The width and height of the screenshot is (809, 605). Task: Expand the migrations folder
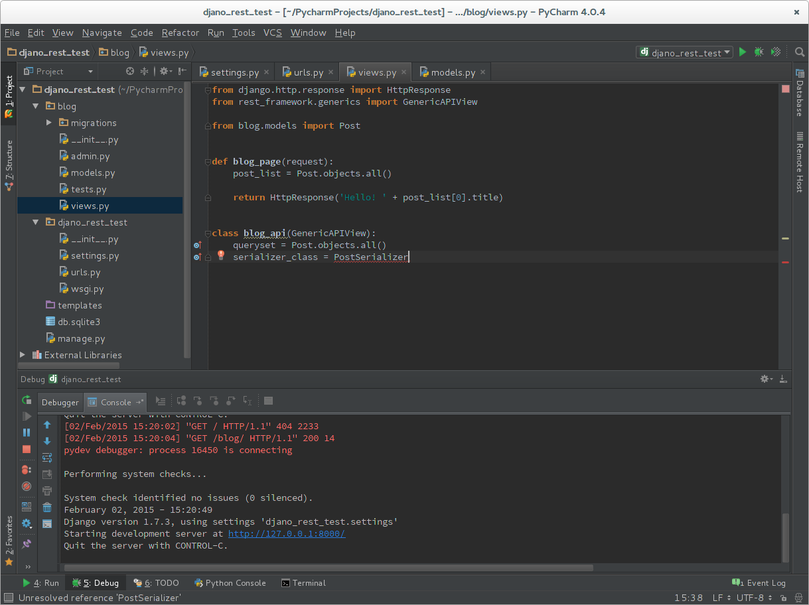click(x=48, y=122)
